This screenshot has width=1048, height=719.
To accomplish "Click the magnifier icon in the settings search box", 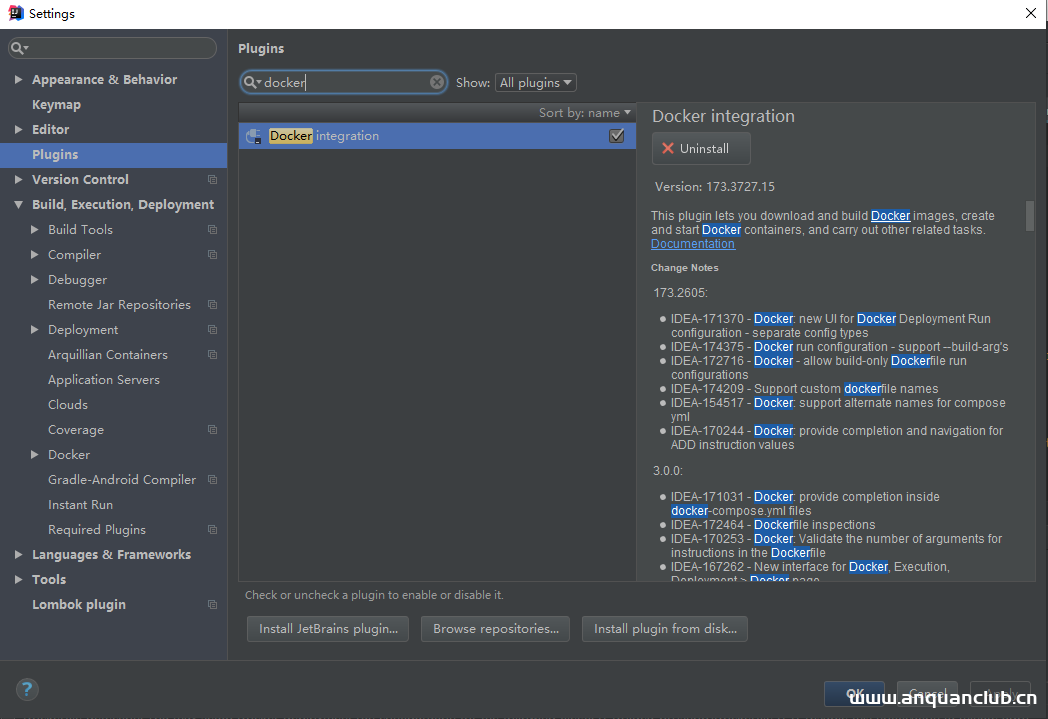I will tap(18, 47).
